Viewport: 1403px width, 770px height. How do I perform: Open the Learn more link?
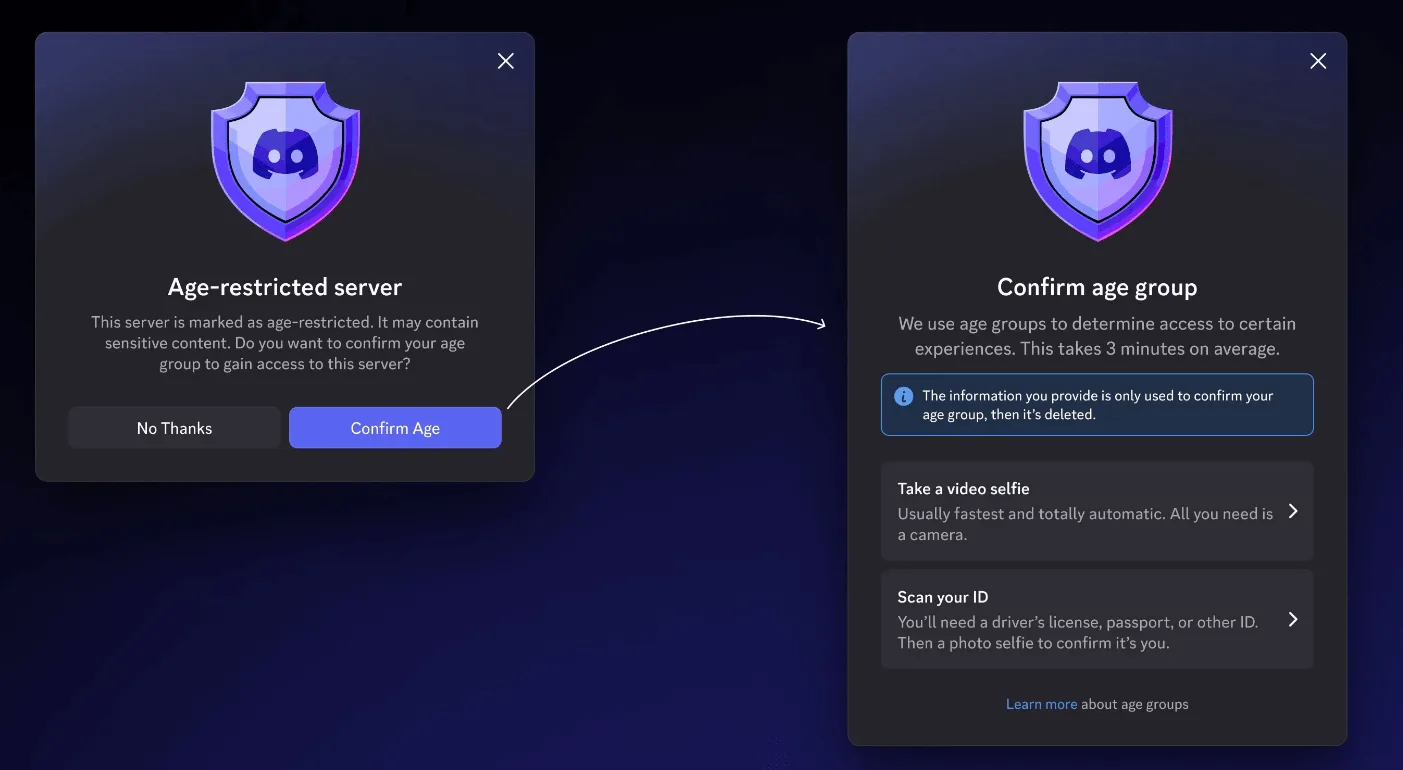pyautogui.click(x=1041, y=704)
